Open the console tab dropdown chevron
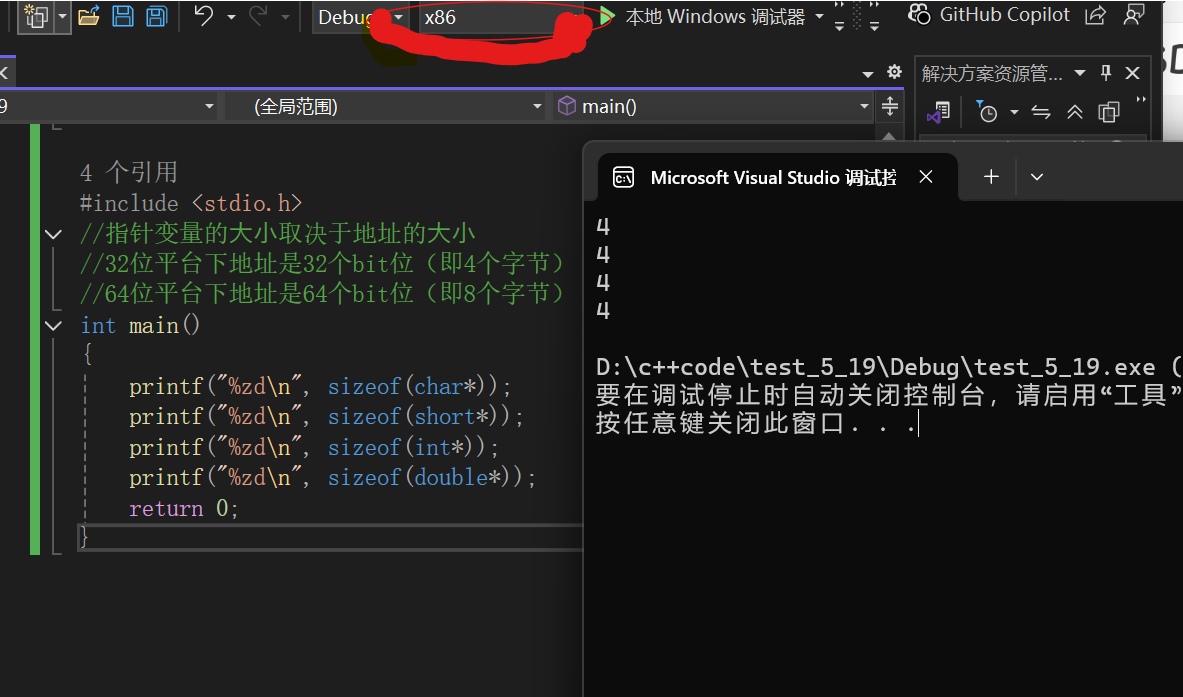Viewport: 1183px width, 697px height. (1037, 177)
